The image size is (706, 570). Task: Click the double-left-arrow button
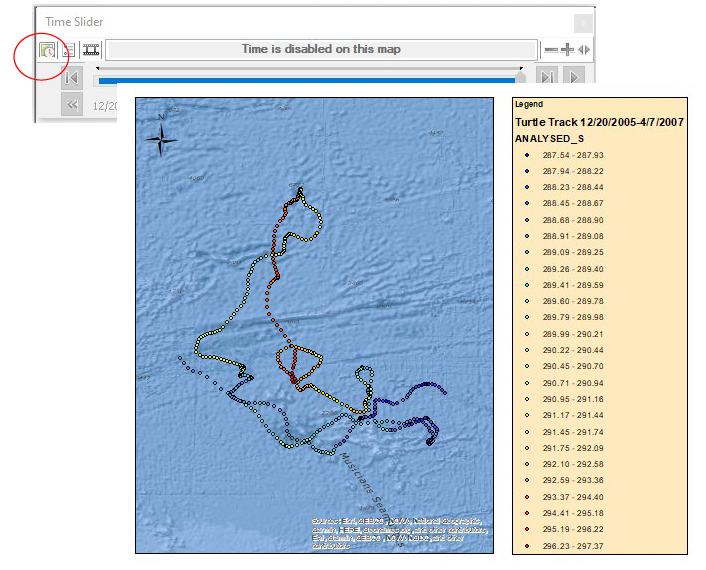[x=72, y=104]
